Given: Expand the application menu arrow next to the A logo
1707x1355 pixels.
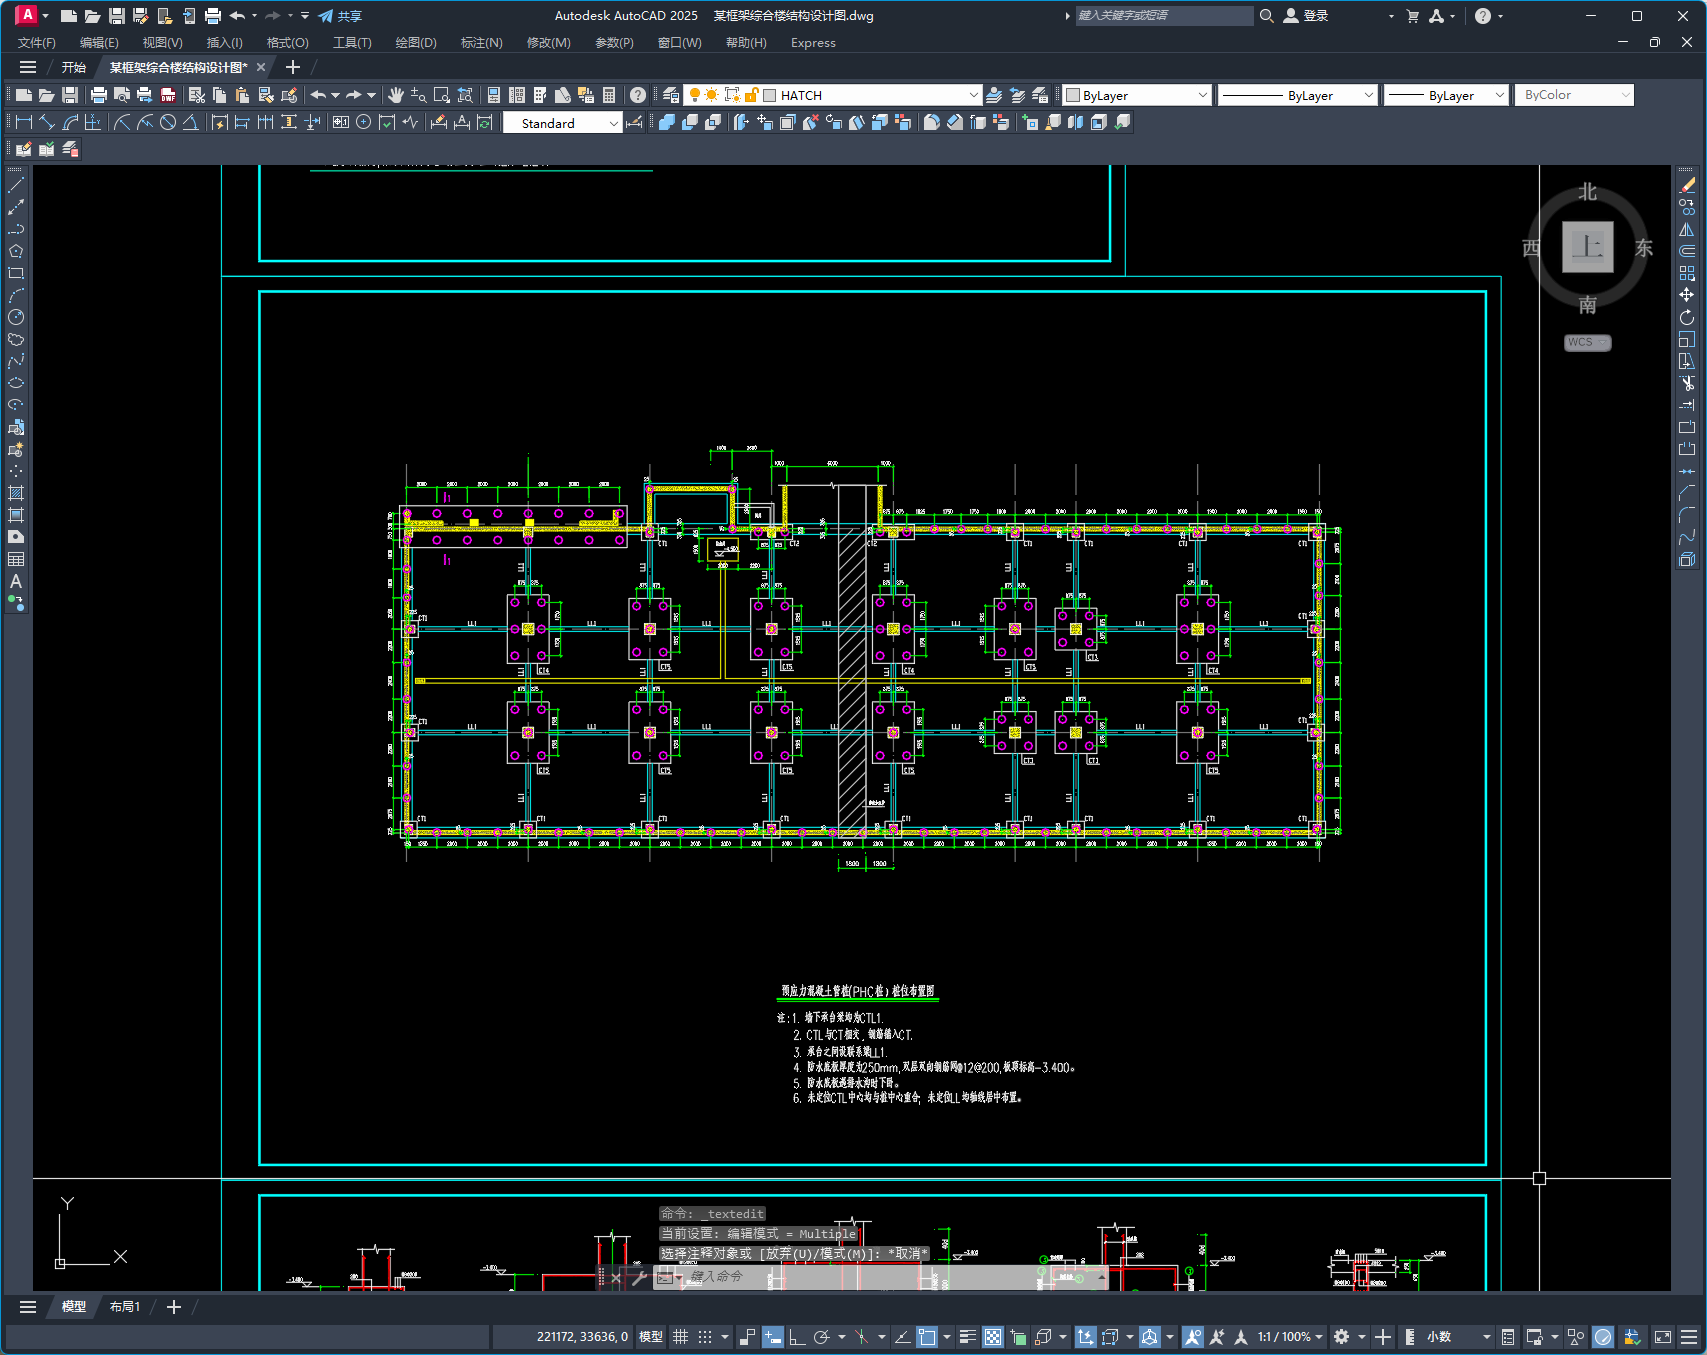Looking at the screenshot, I should pos(46,16).
